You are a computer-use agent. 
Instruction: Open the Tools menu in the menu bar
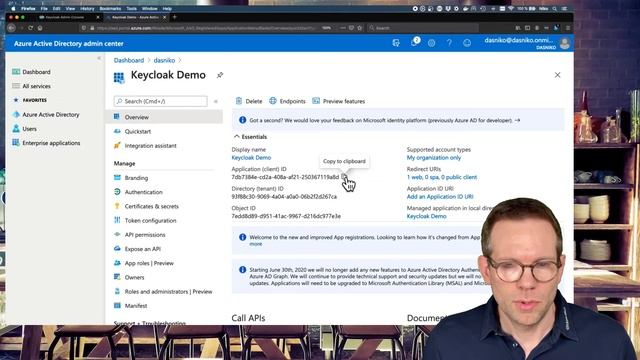pos(131,9)
